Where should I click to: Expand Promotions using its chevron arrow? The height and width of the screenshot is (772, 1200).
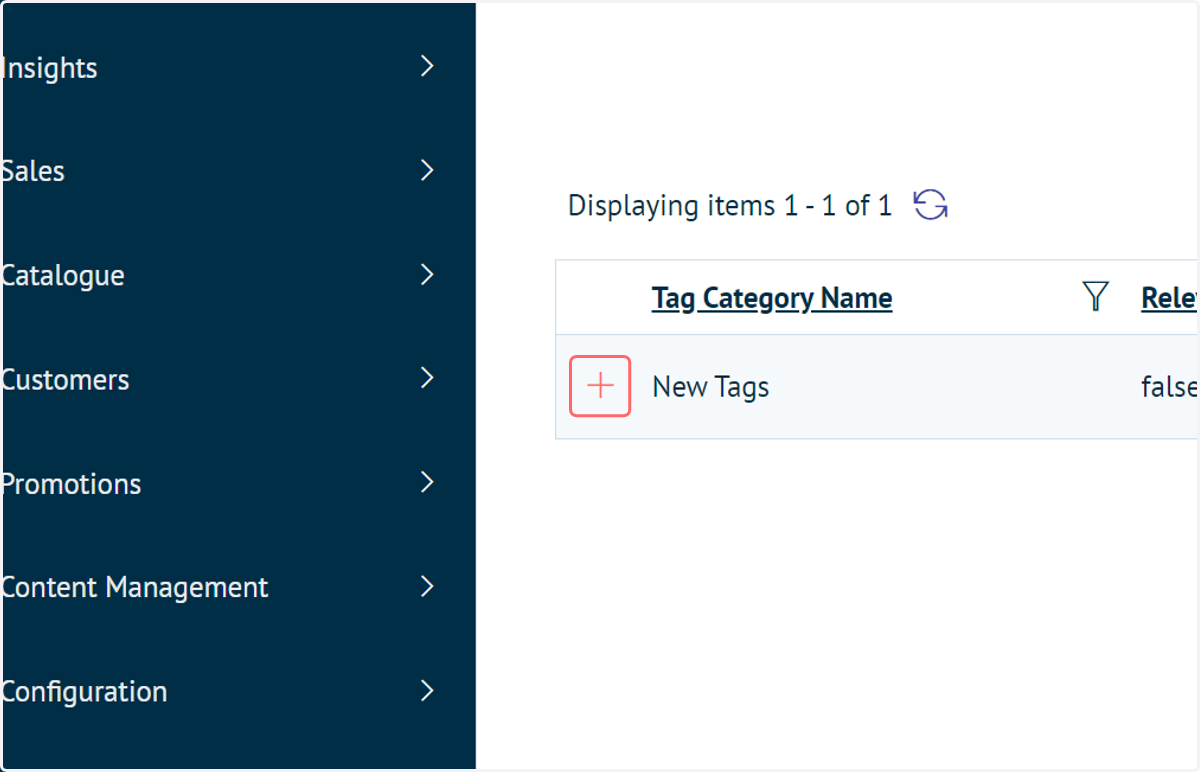(428, 482)
